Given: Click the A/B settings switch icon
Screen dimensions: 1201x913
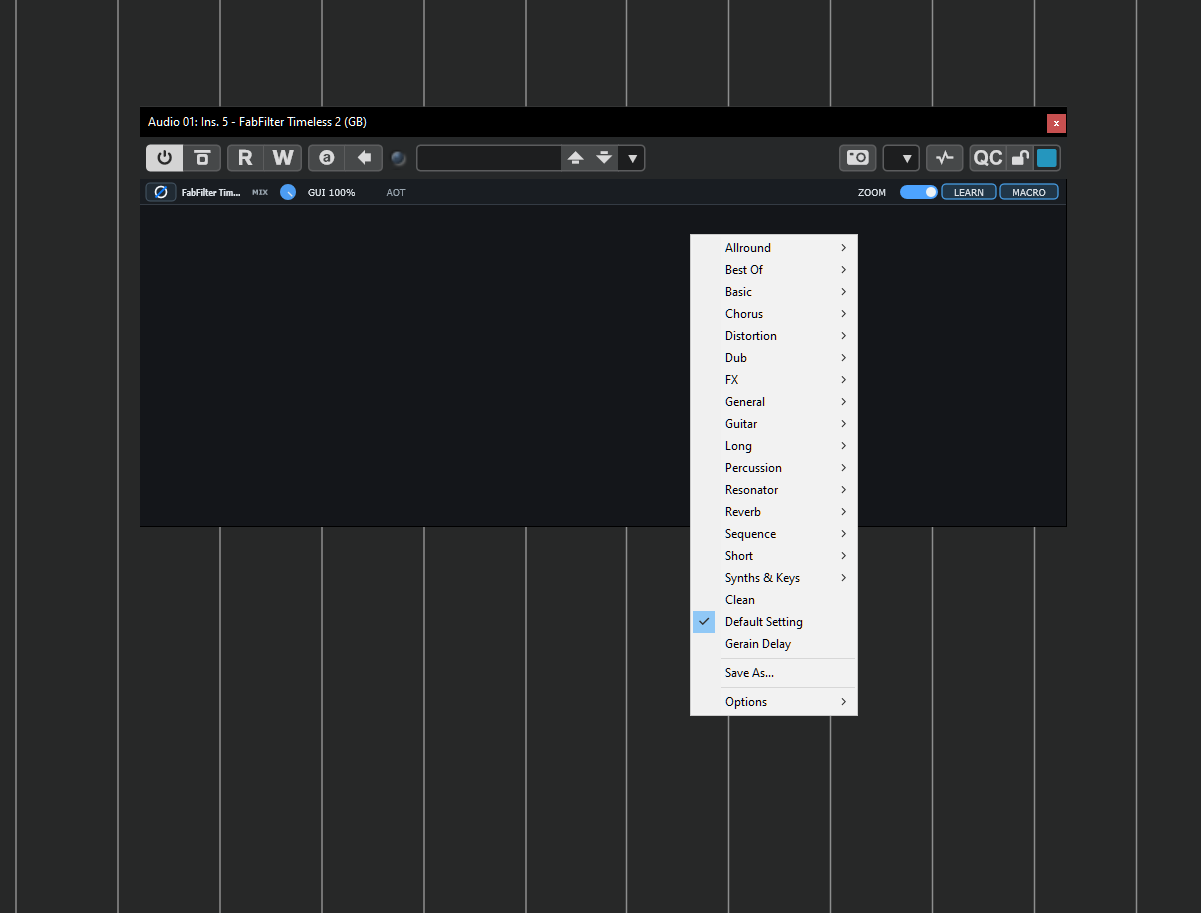Looking at the screenshot, I should point(326,158).
